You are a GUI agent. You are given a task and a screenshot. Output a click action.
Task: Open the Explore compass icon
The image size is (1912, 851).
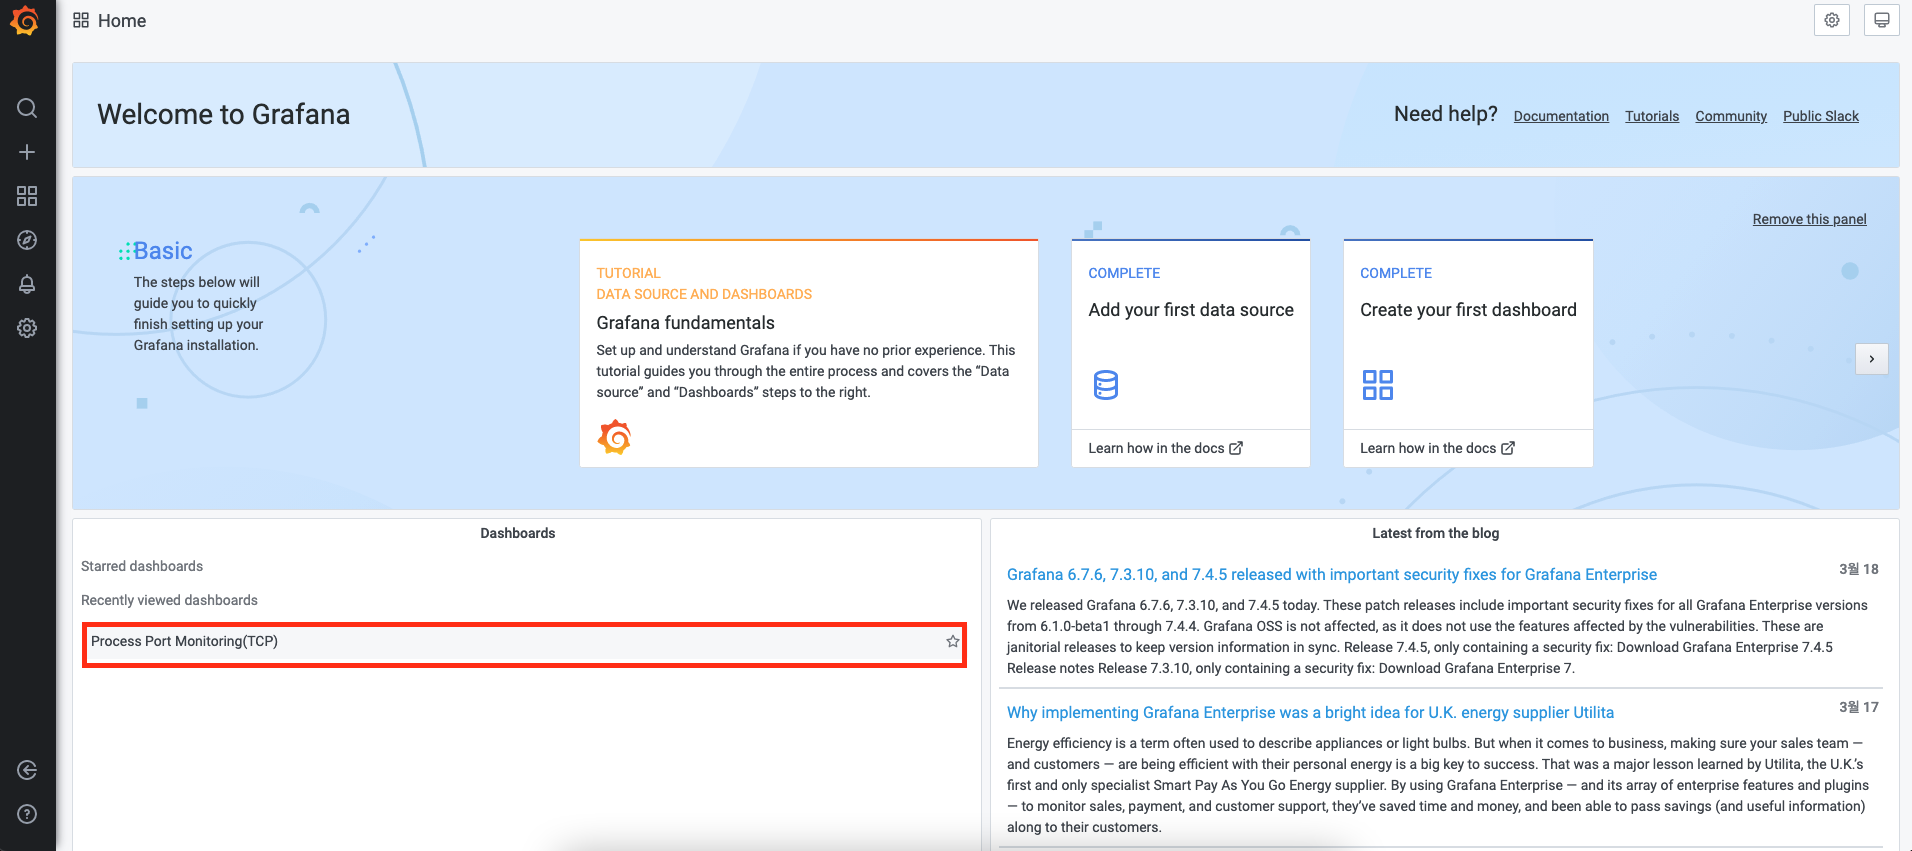click(x=27, y=240)
